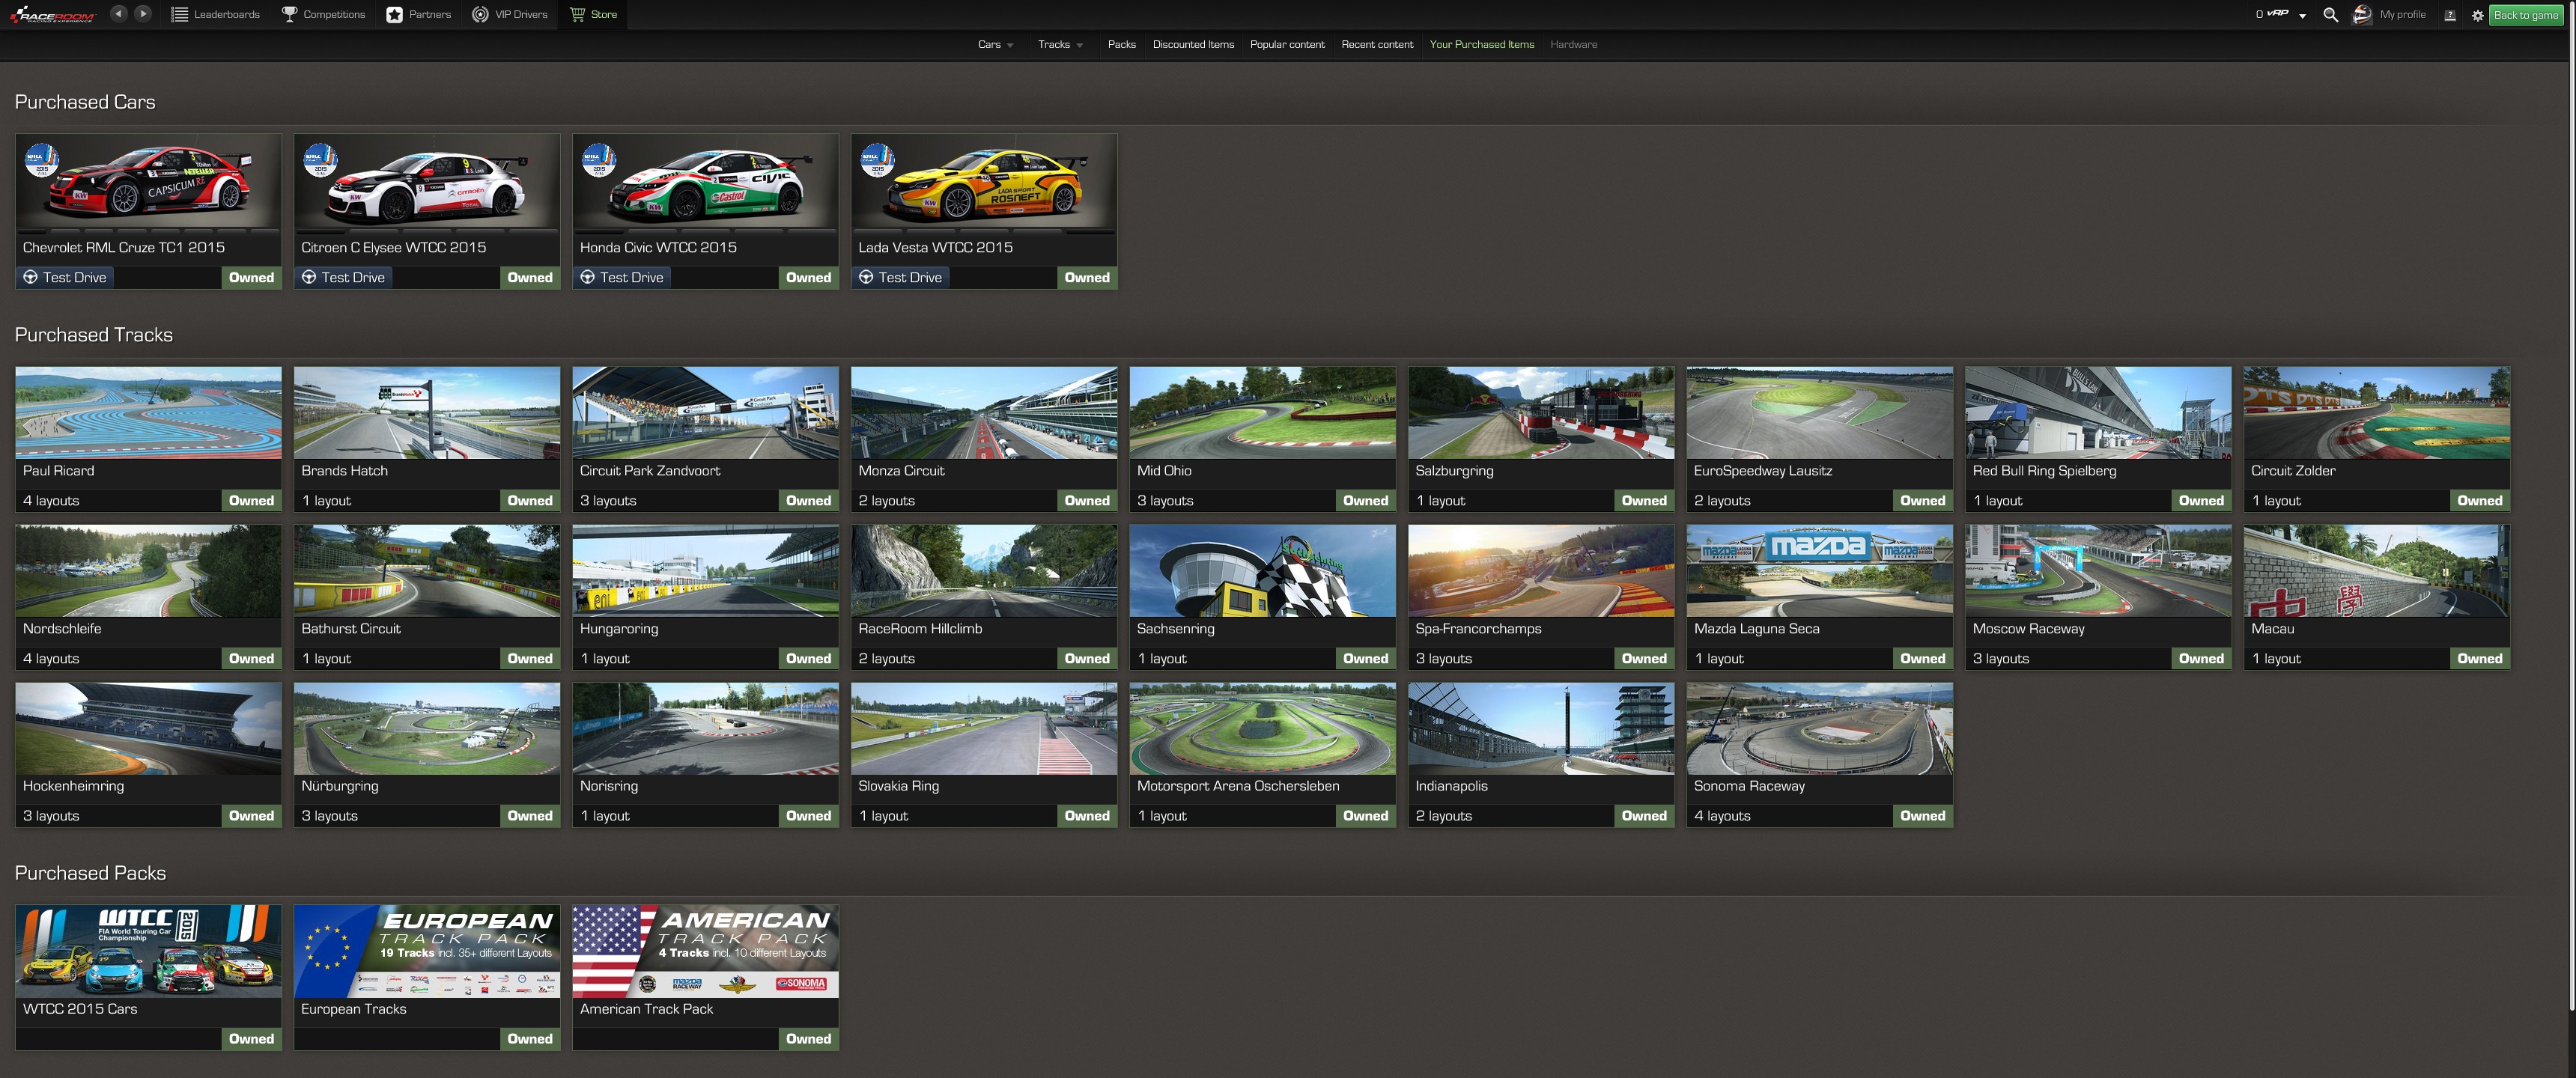Open the American Track Pack thumbnail
This screenshot has width=2576, height=1078.
click(x=705, y=951)
